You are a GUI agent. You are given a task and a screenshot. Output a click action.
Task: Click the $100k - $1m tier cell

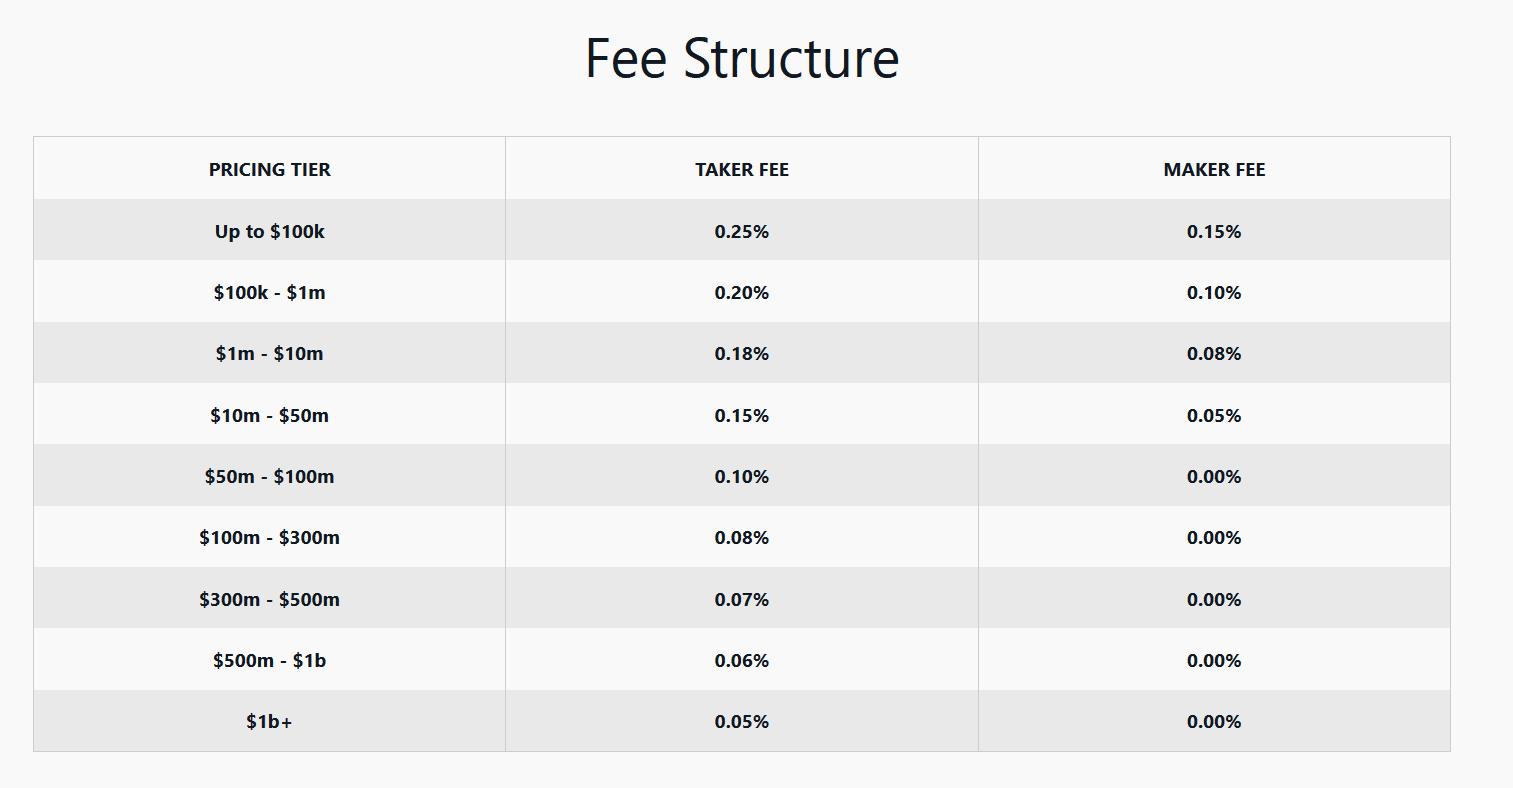[x=270, y=292]
